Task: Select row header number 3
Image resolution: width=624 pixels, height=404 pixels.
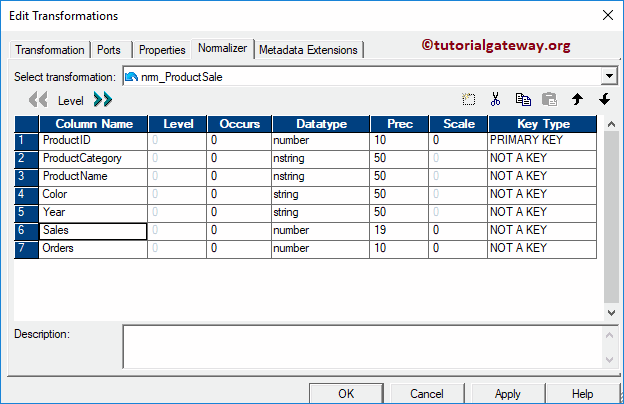Action: (26, 177)
